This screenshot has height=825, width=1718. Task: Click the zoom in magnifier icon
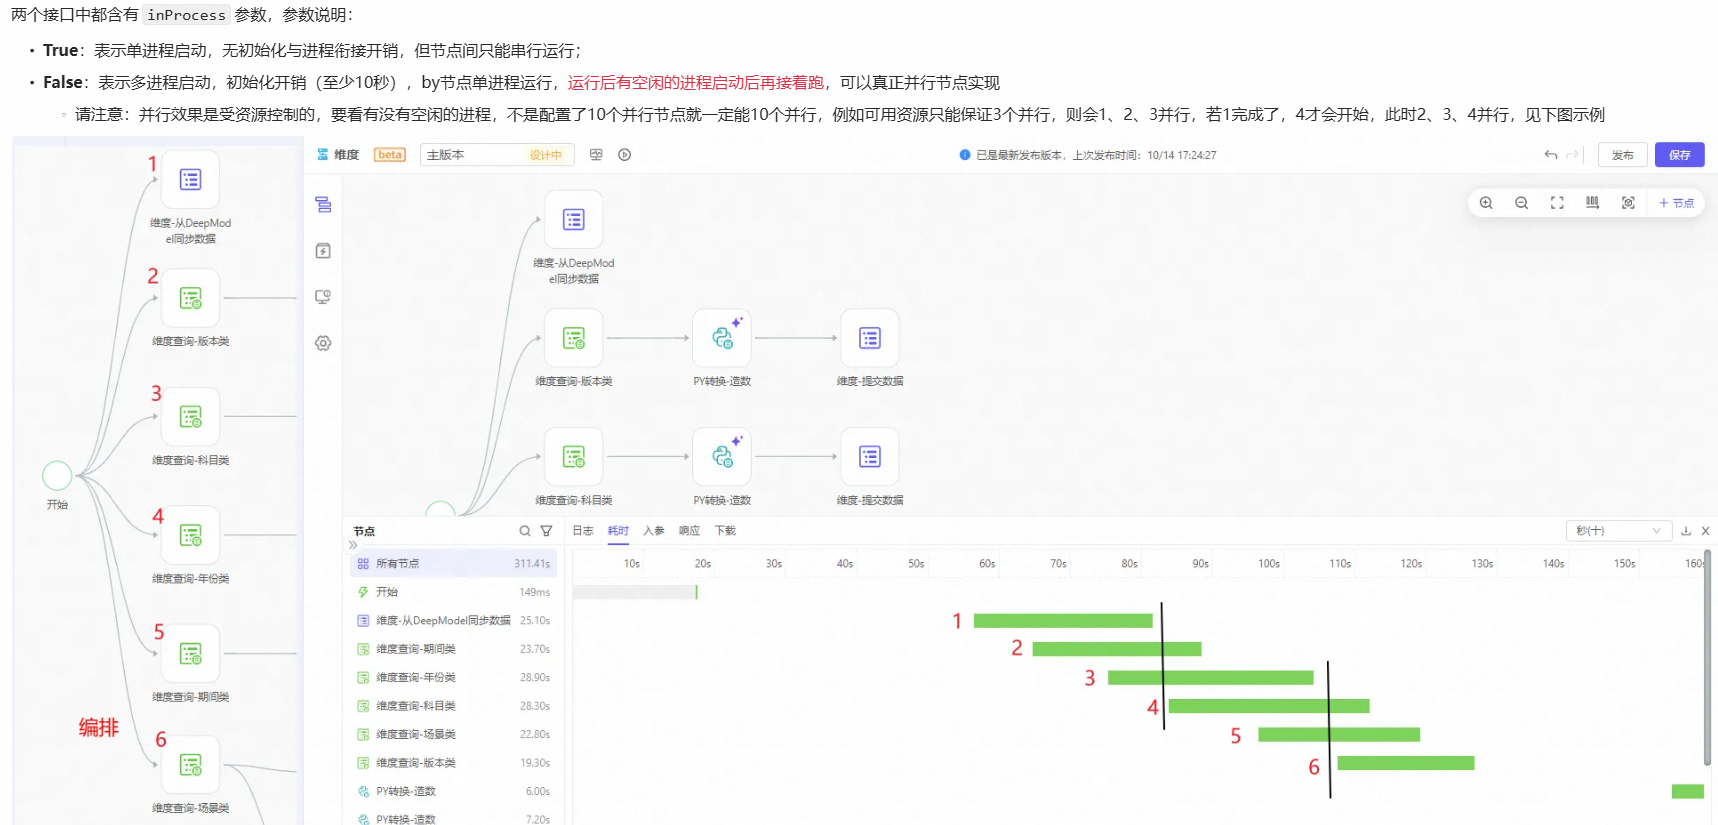[1486, 203]
